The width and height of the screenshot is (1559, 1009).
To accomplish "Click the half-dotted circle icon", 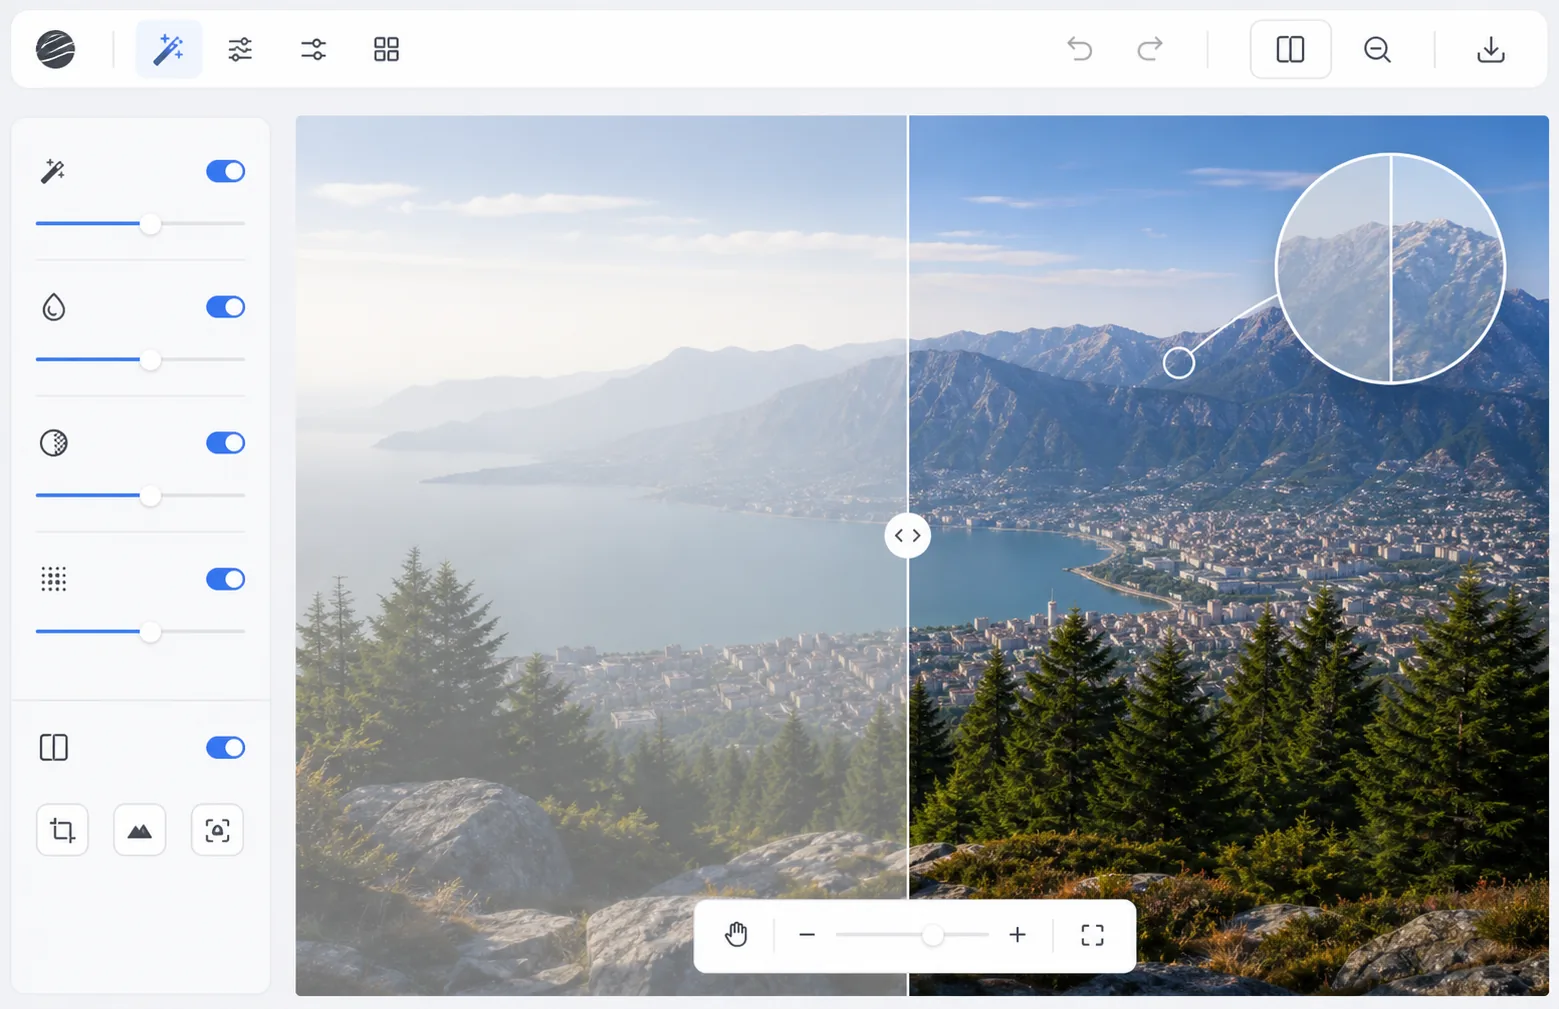I will pyautogui.click(x=53, y=443).
